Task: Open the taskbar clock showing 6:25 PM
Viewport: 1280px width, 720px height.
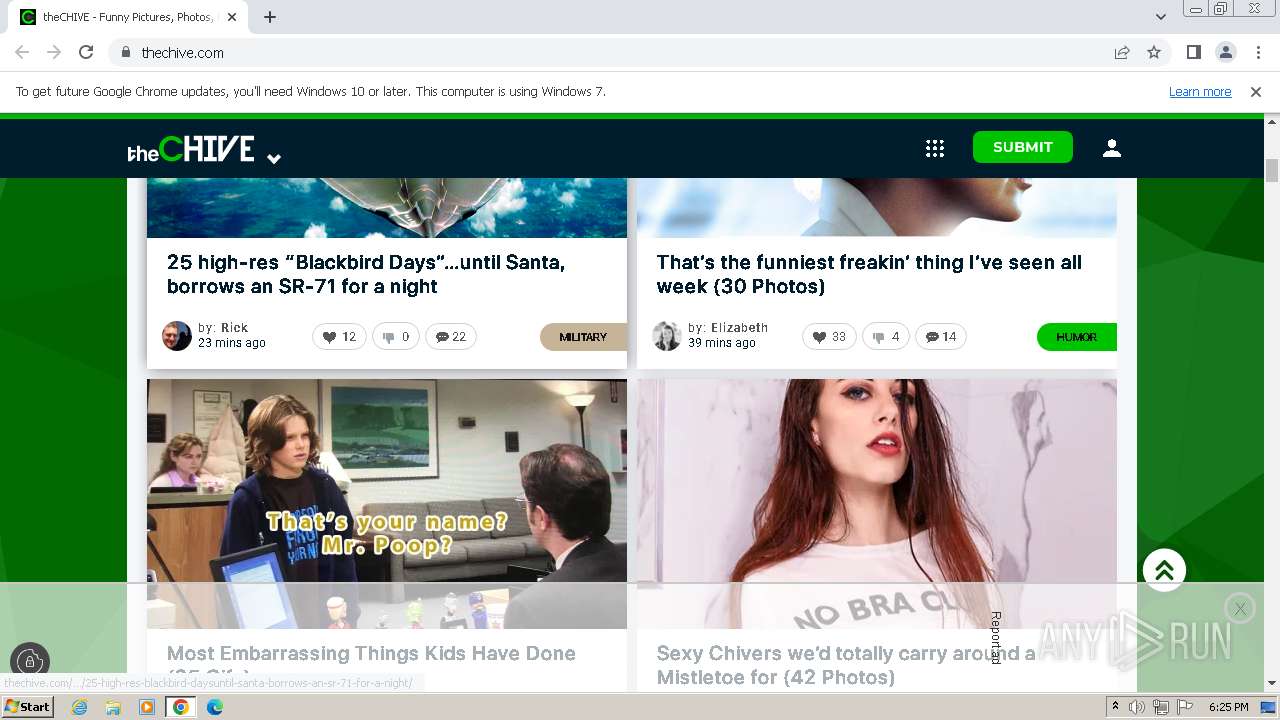Action: point(1228,707)
